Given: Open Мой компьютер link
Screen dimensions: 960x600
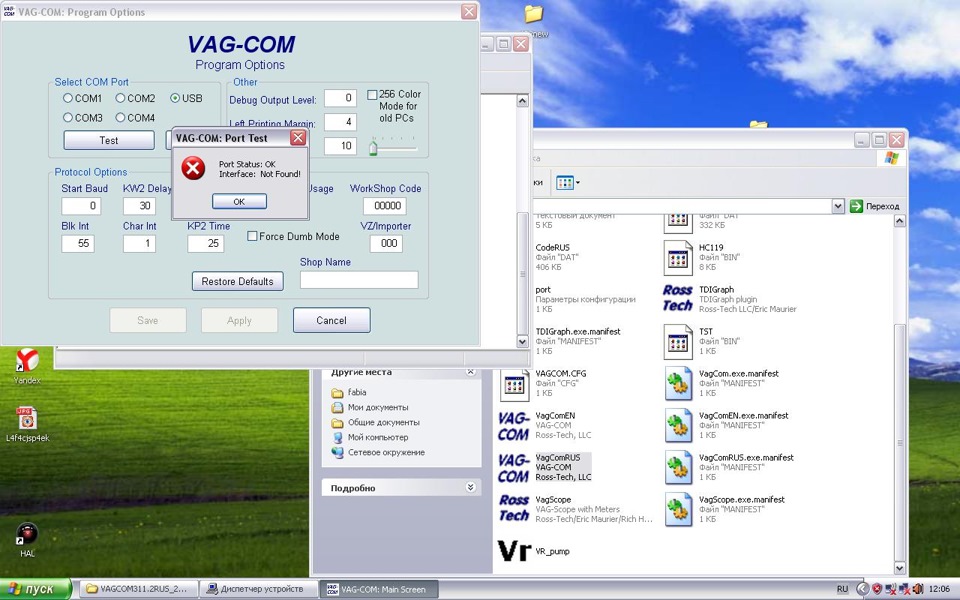Looking at the screenshot, I should tap(378, 437).
